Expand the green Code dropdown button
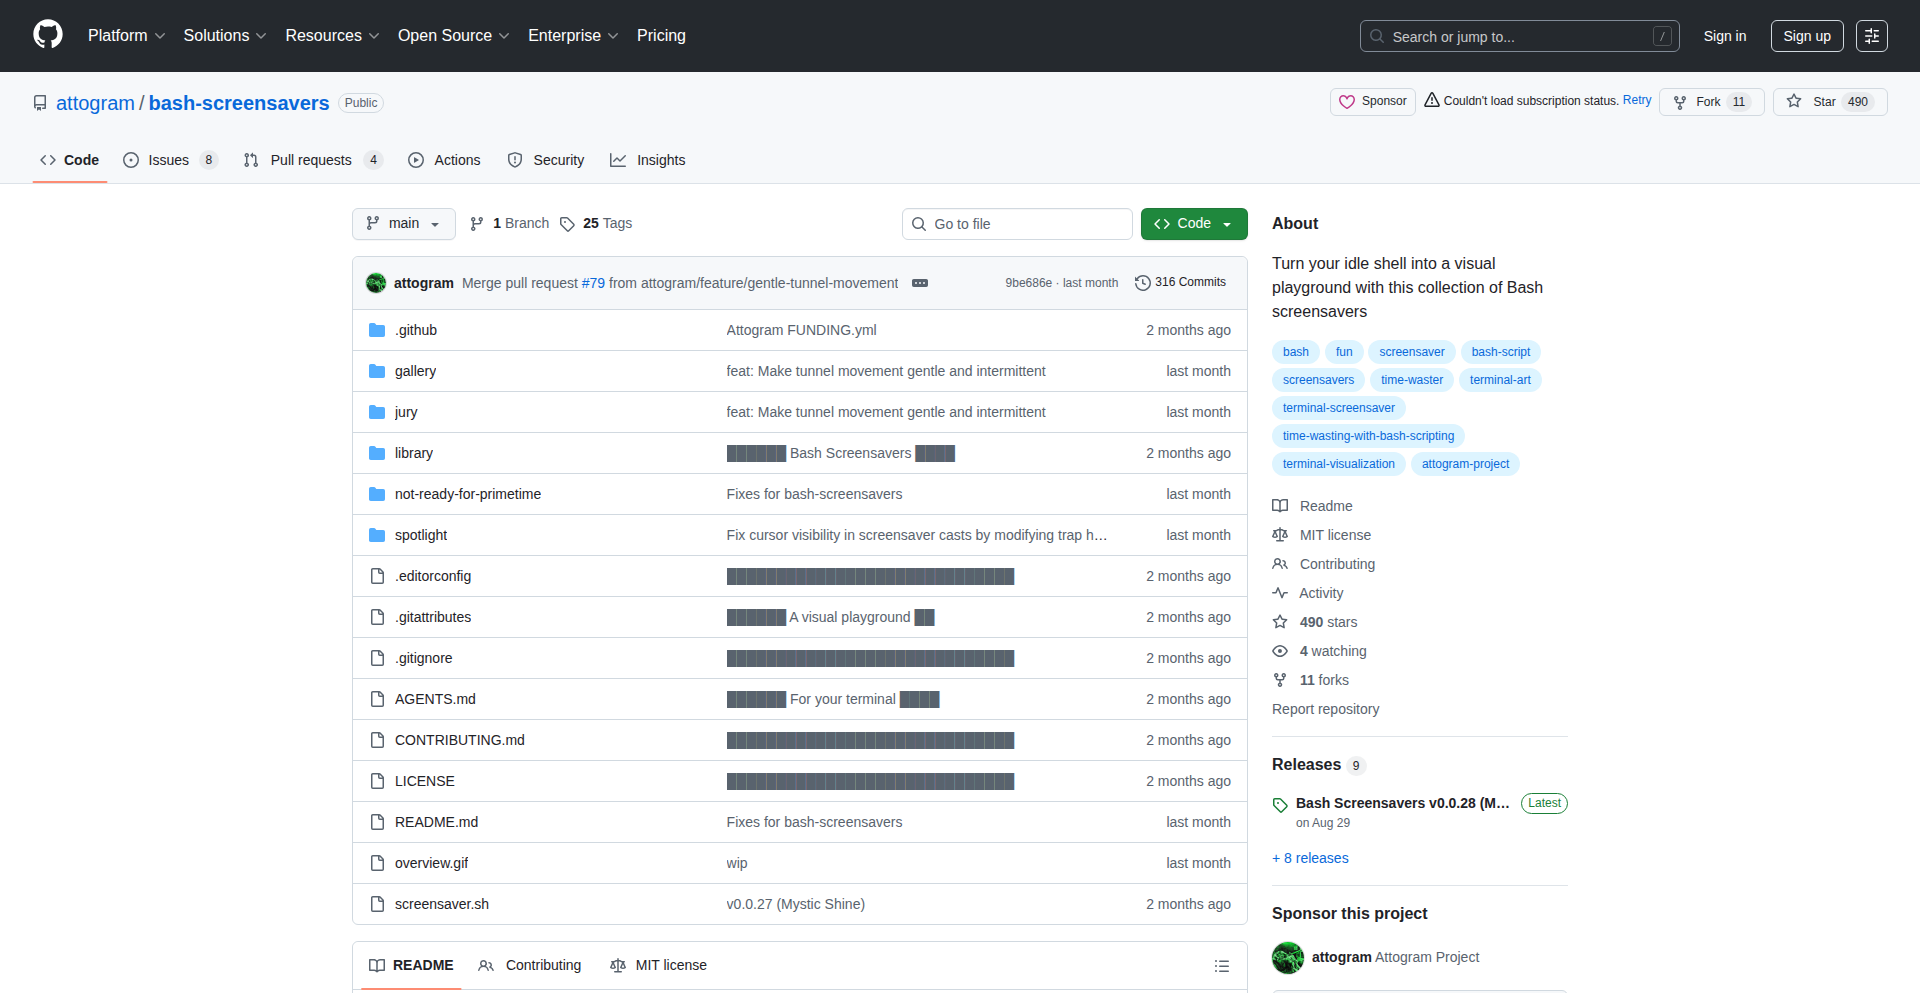 pos(1193,224)
